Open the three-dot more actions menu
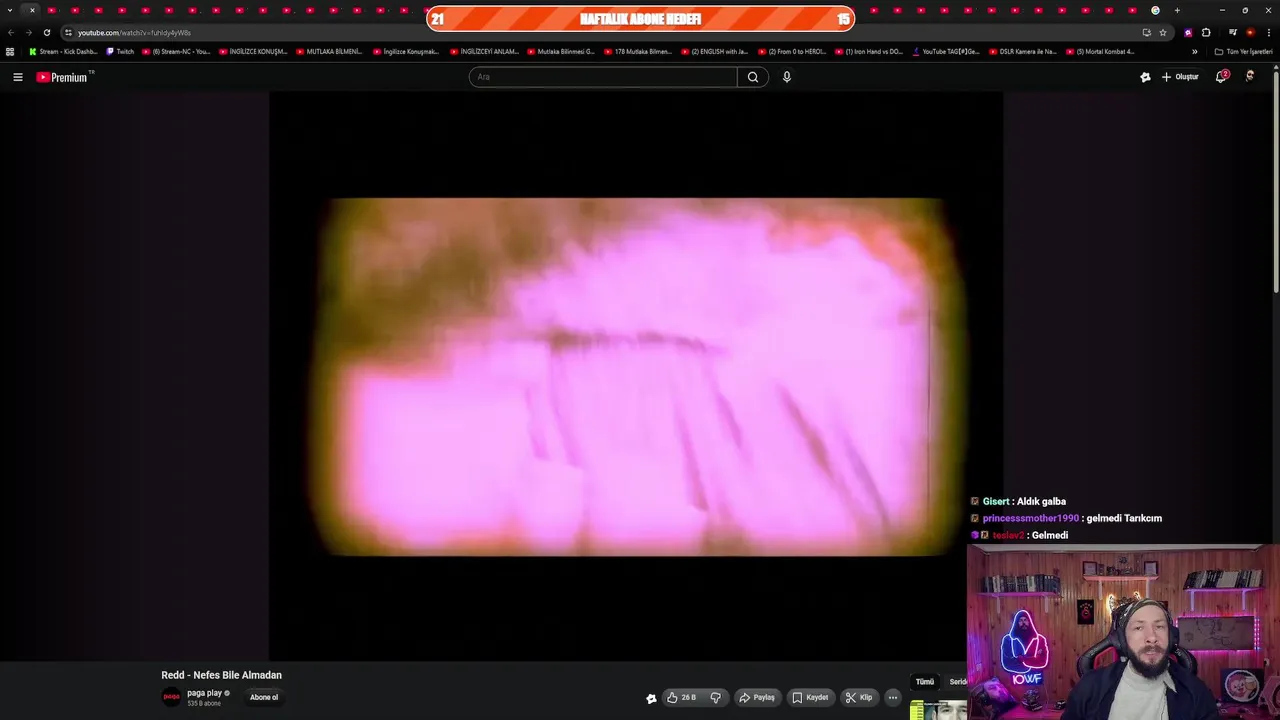Image resolution: width=1280 pixels, height=720 pixels. coord(893,698)
